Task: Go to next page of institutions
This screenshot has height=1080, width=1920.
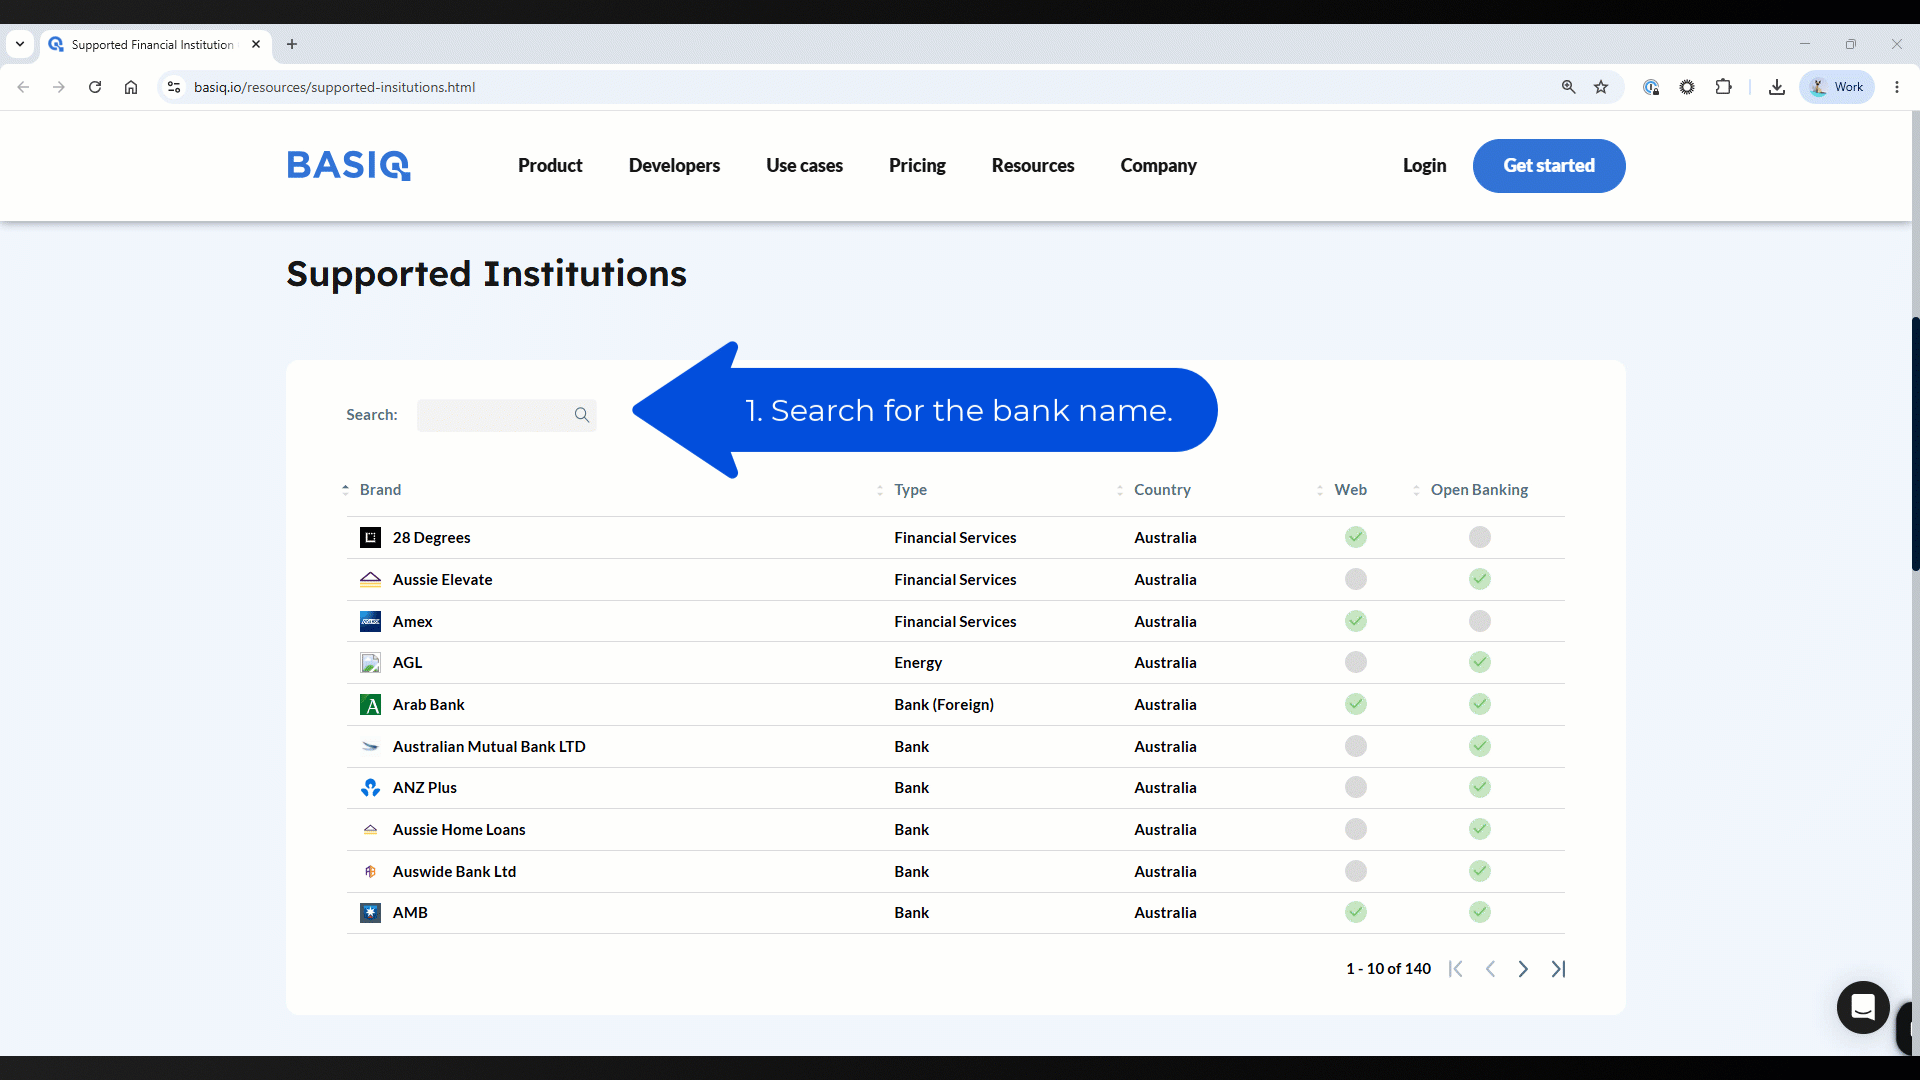Action: pos(1523,969)
